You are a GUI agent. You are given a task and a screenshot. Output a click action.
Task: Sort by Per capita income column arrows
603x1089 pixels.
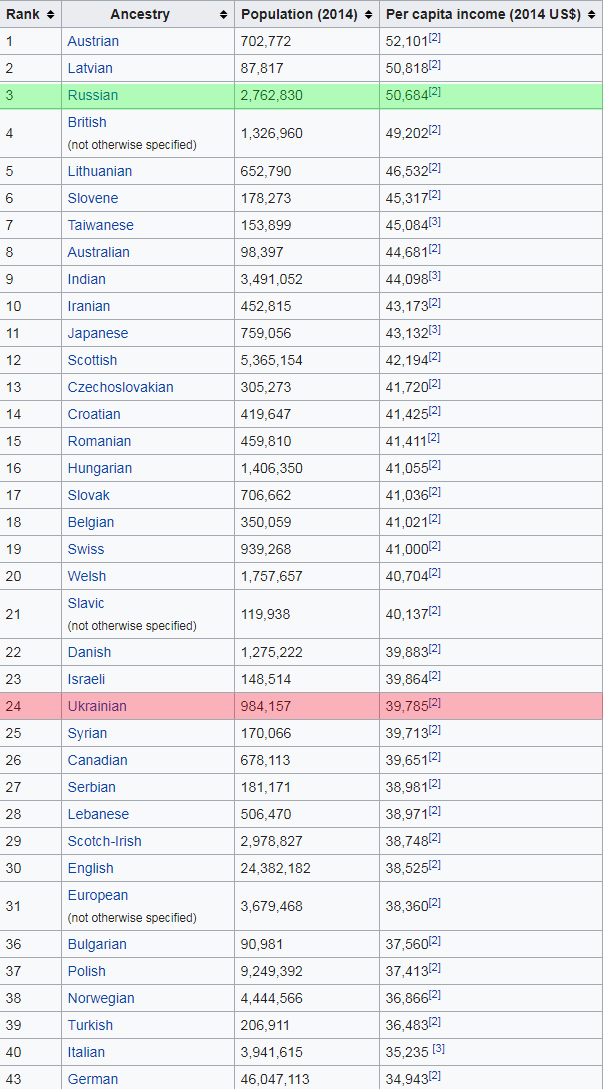(x=591, y=14)
